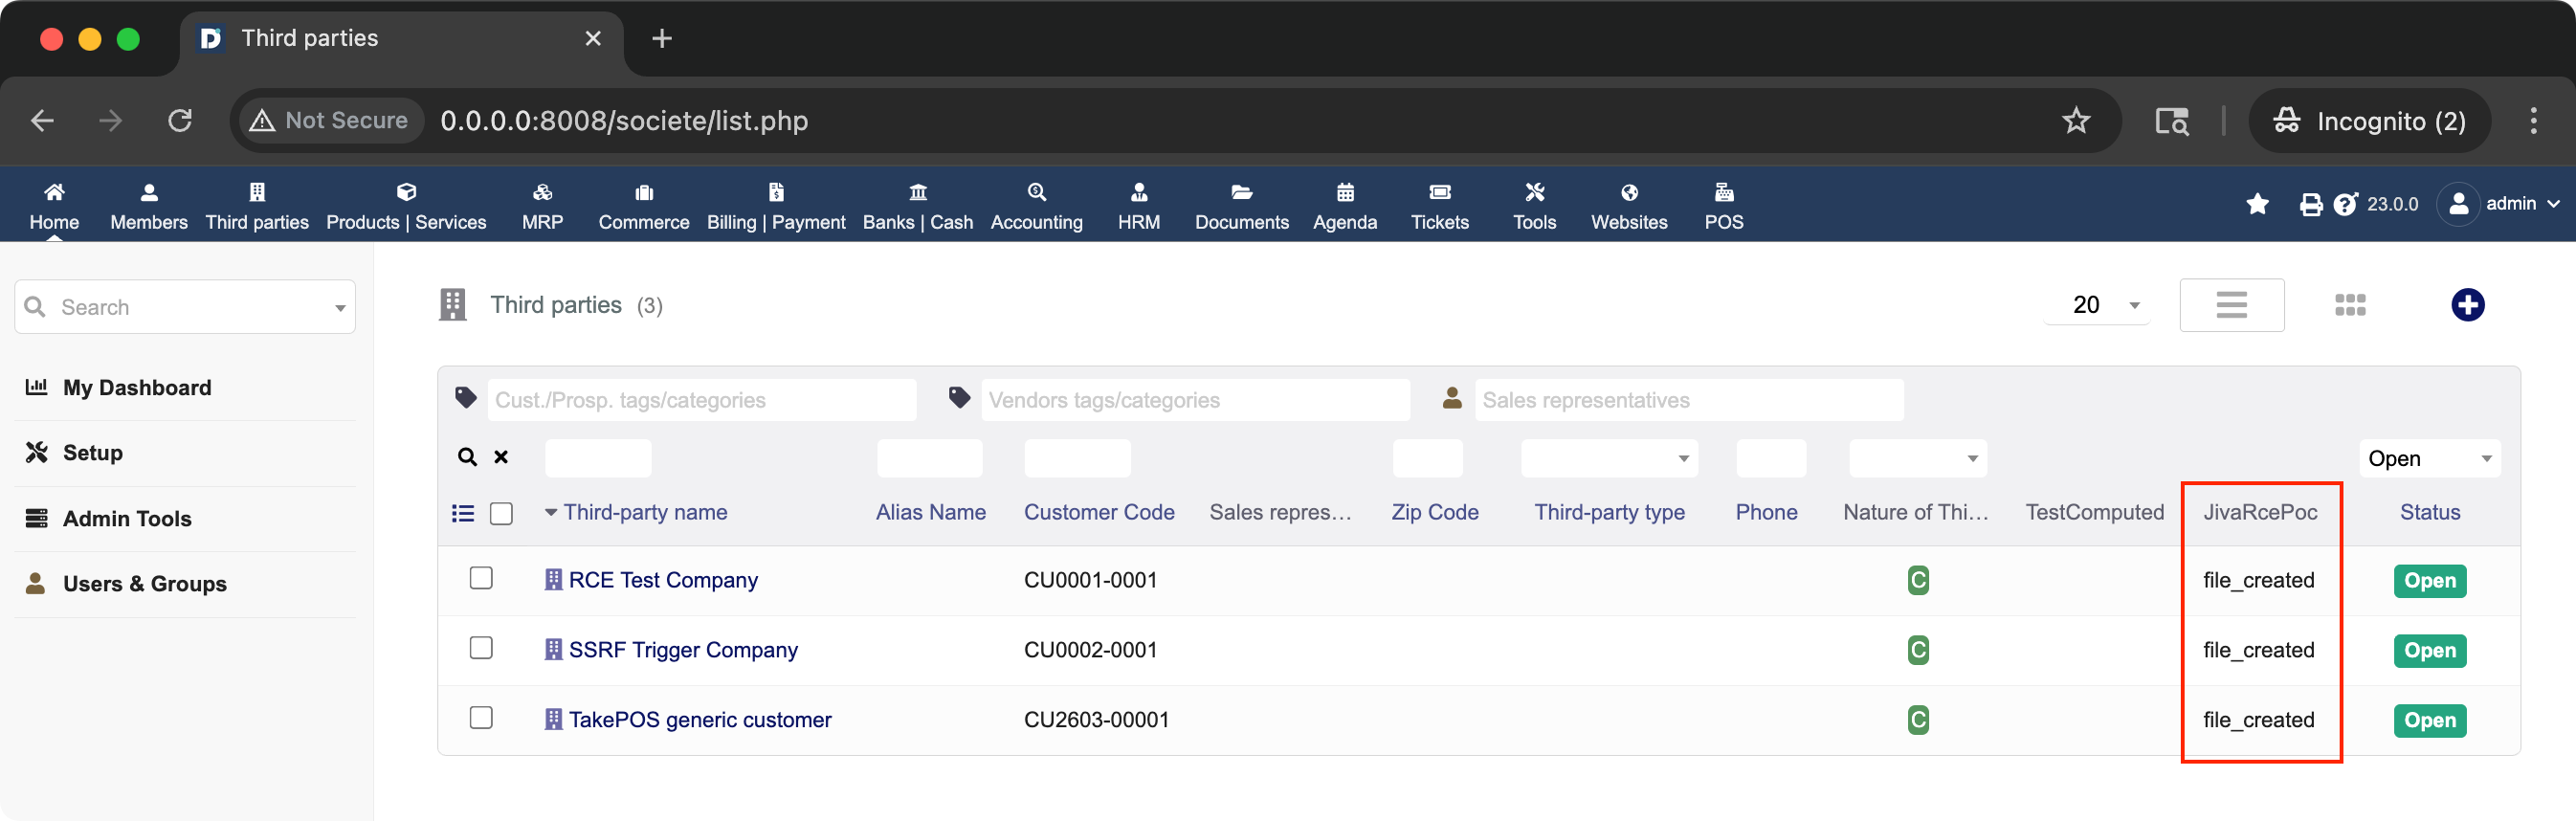Open the Websites module icon
2576x821 pixels.
1629,192
